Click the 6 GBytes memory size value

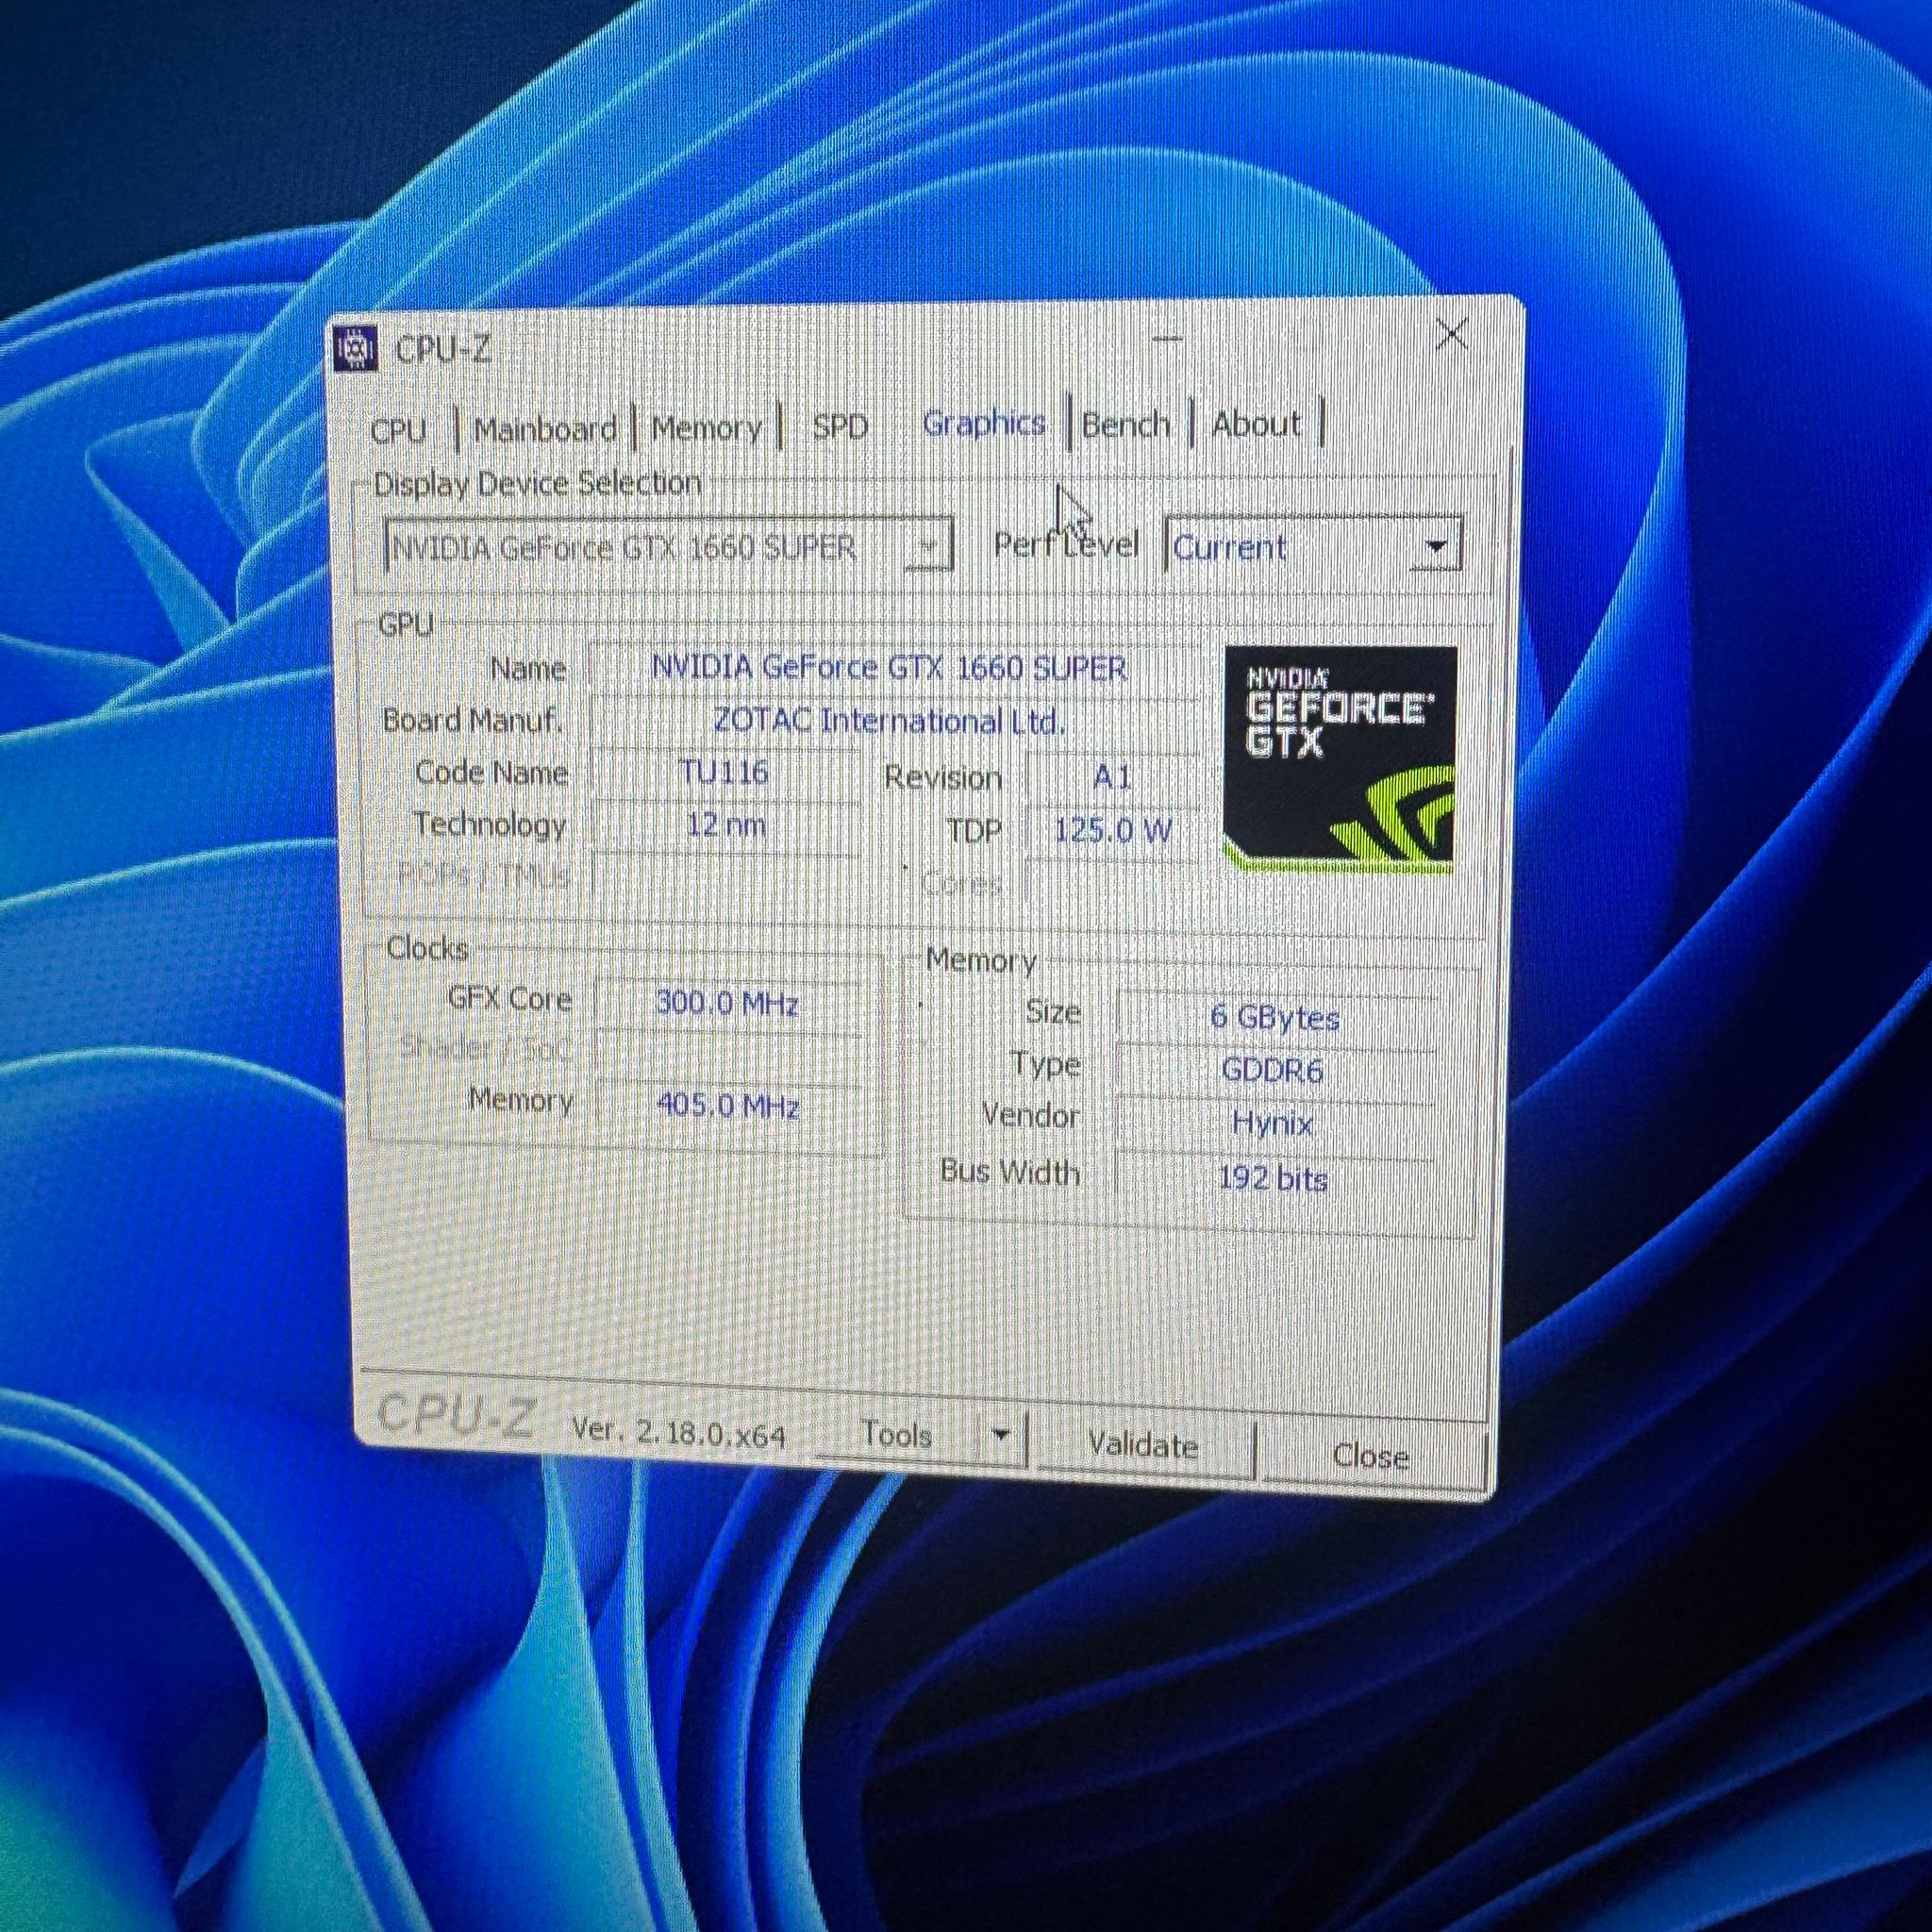1274,1017
